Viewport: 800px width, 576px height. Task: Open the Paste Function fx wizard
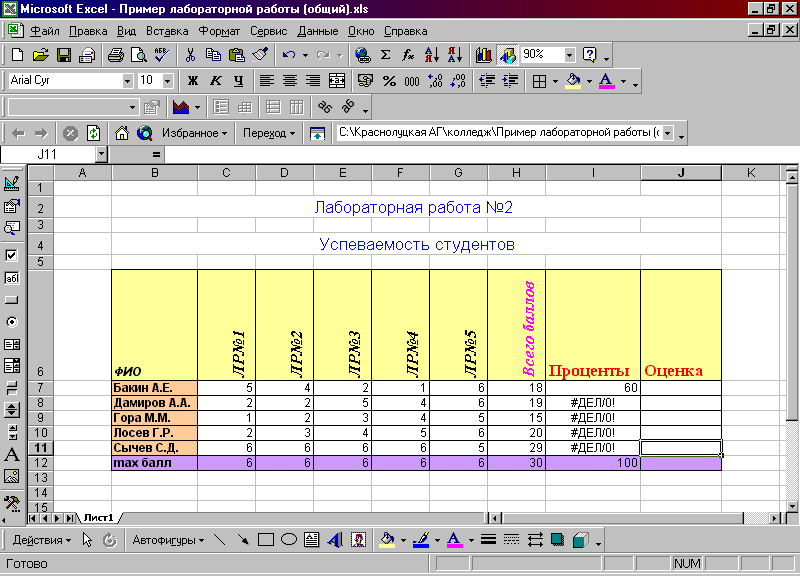[408, 55]
